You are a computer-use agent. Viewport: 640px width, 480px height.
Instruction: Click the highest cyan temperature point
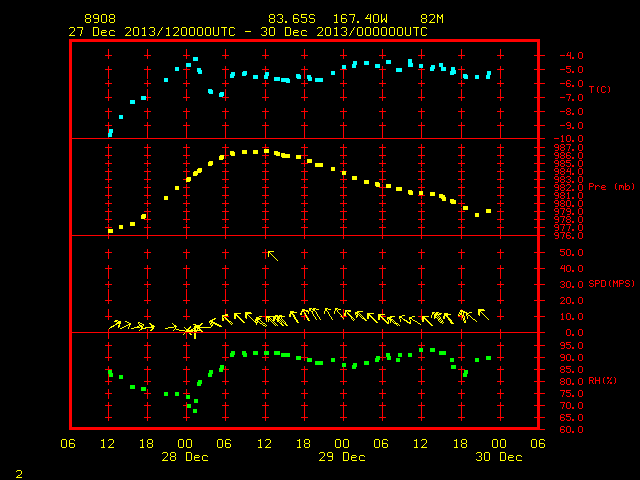(196, 59)
